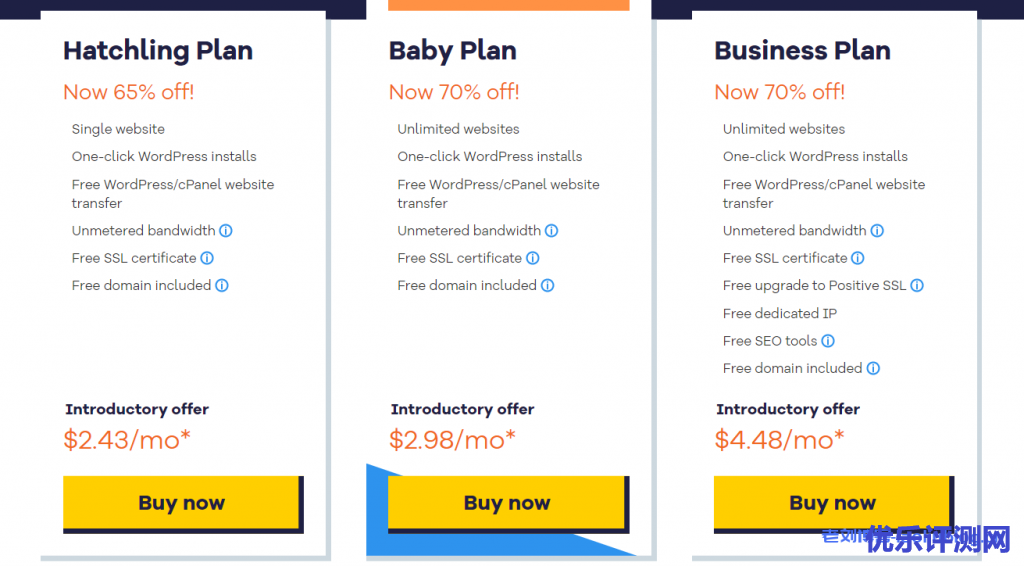1024x566 pixels.
Task: Click info icon beside Baby Plan Free domain included
Action: [x=548, y=286]
